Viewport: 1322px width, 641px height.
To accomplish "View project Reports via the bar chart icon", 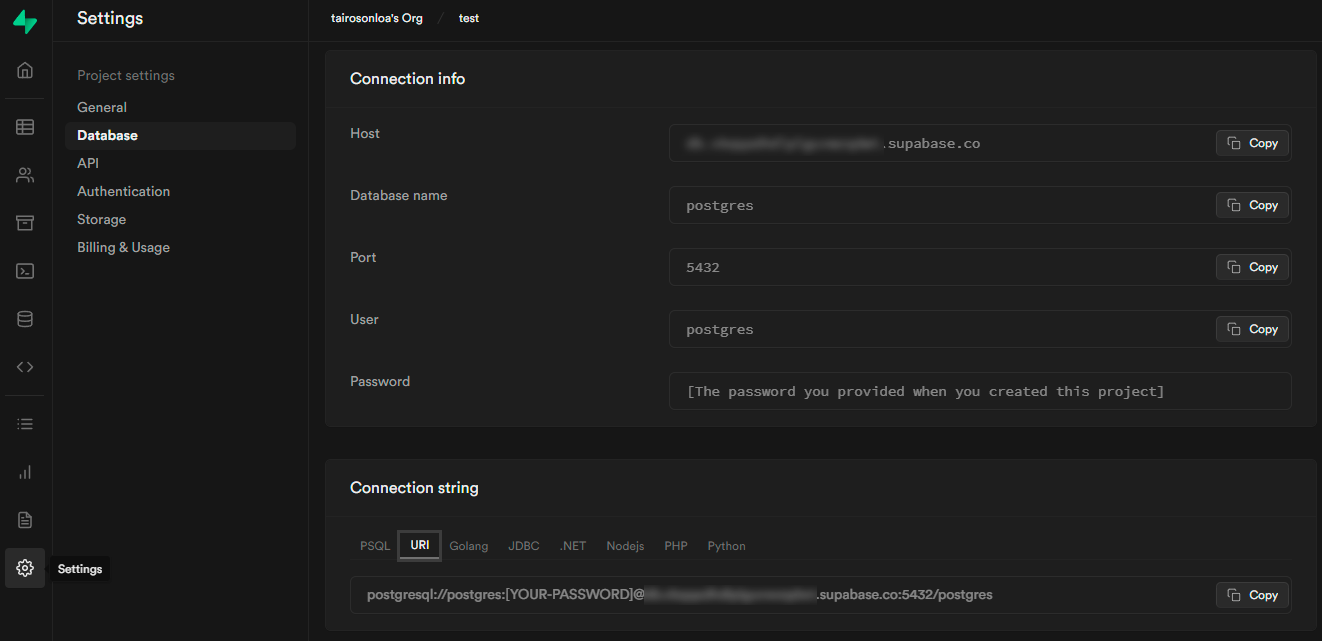I will point(24,471).
